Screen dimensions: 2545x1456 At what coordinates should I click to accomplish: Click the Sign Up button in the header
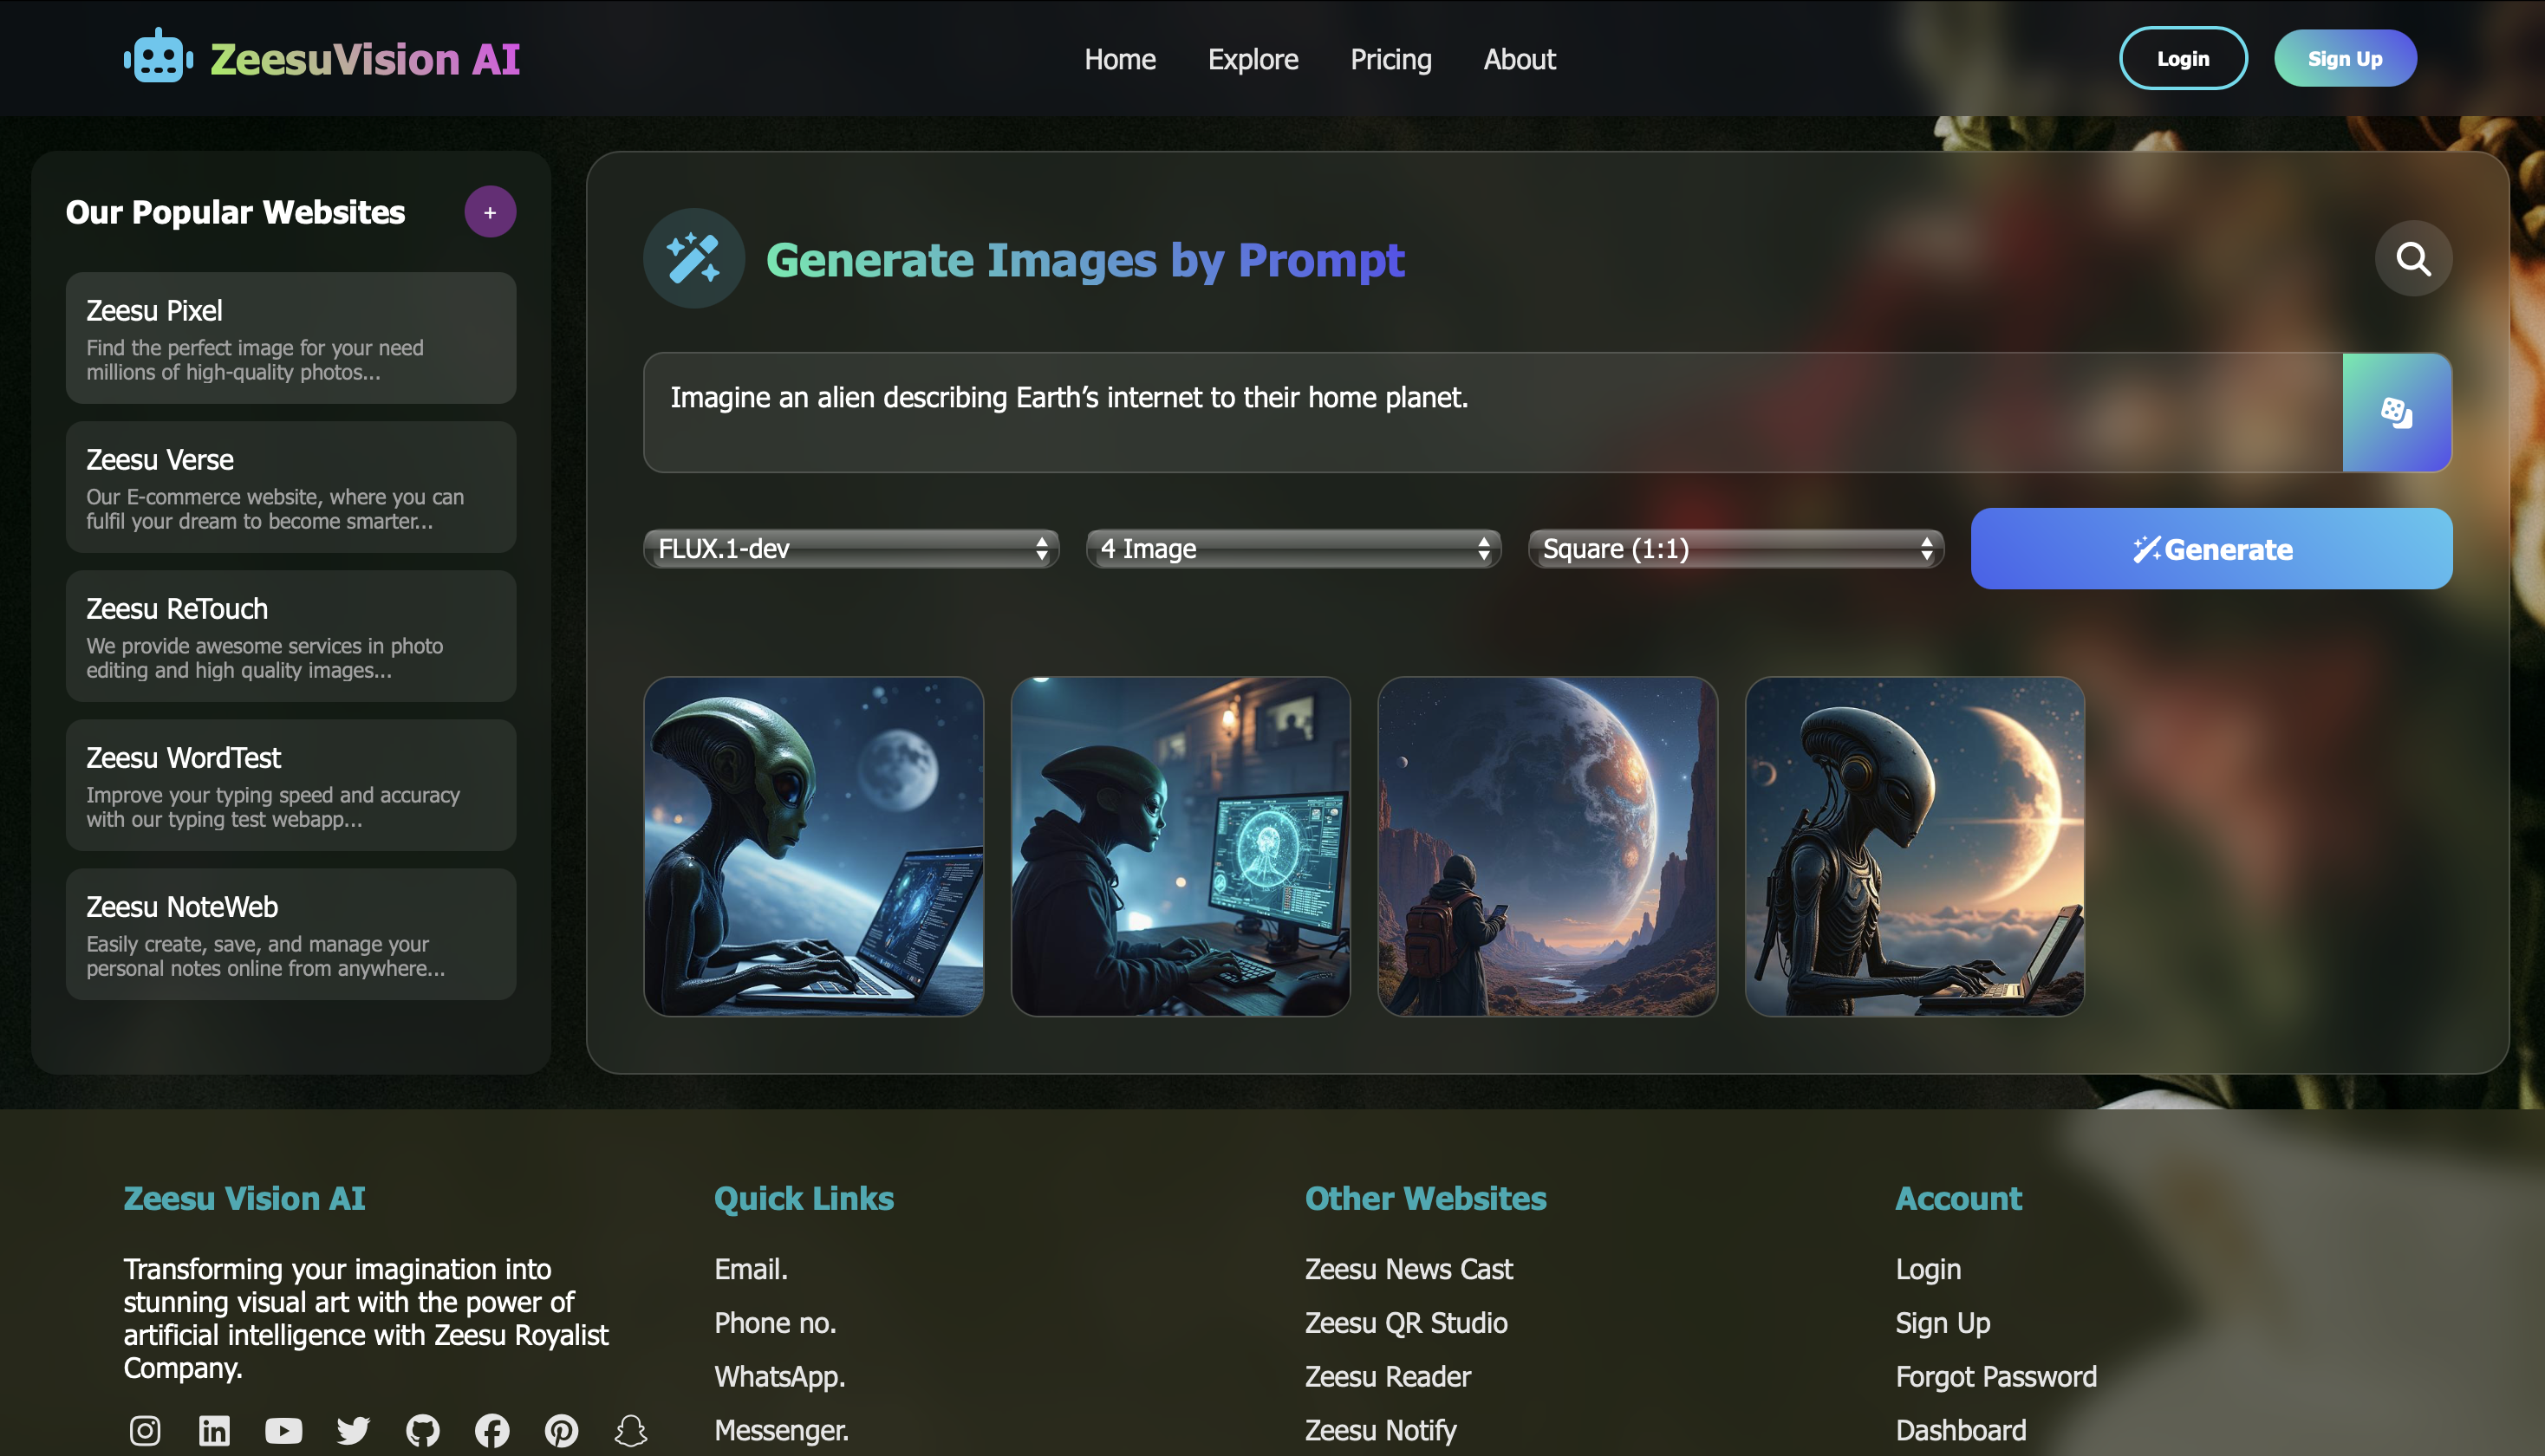coord(2345,58)
